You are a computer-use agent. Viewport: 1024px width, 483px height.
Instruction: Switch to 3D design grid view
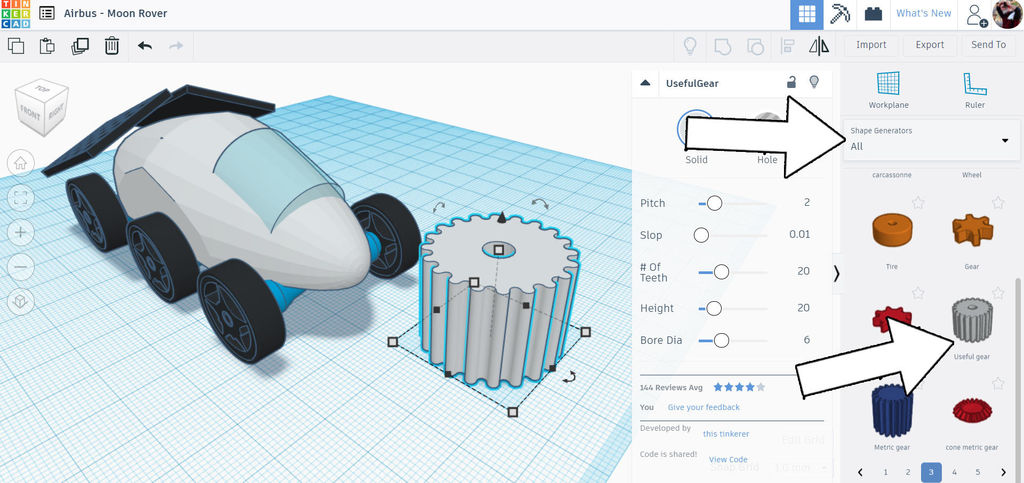click(807, 14)
